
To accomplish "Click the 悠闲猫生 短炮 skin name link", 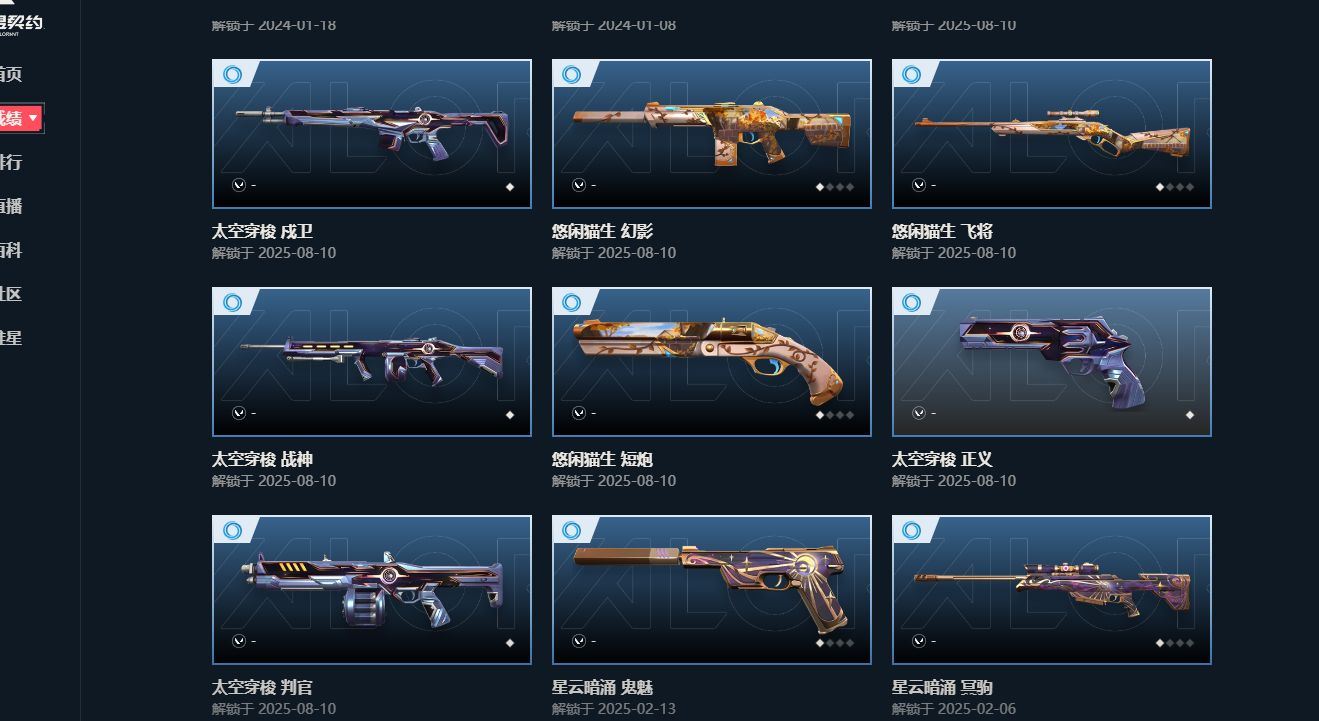I will (602, 459).
